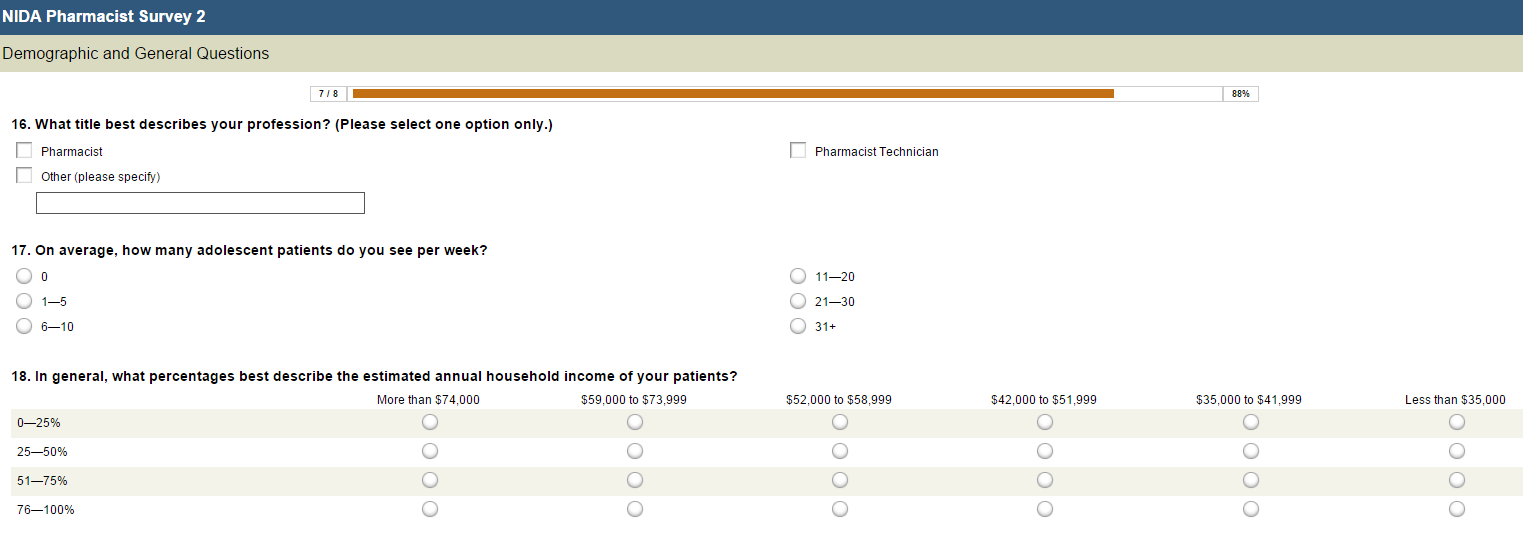Select 76—100% for $42,000 to $51,999
Screen dimensions: 1523x548
click(1045, 509)
